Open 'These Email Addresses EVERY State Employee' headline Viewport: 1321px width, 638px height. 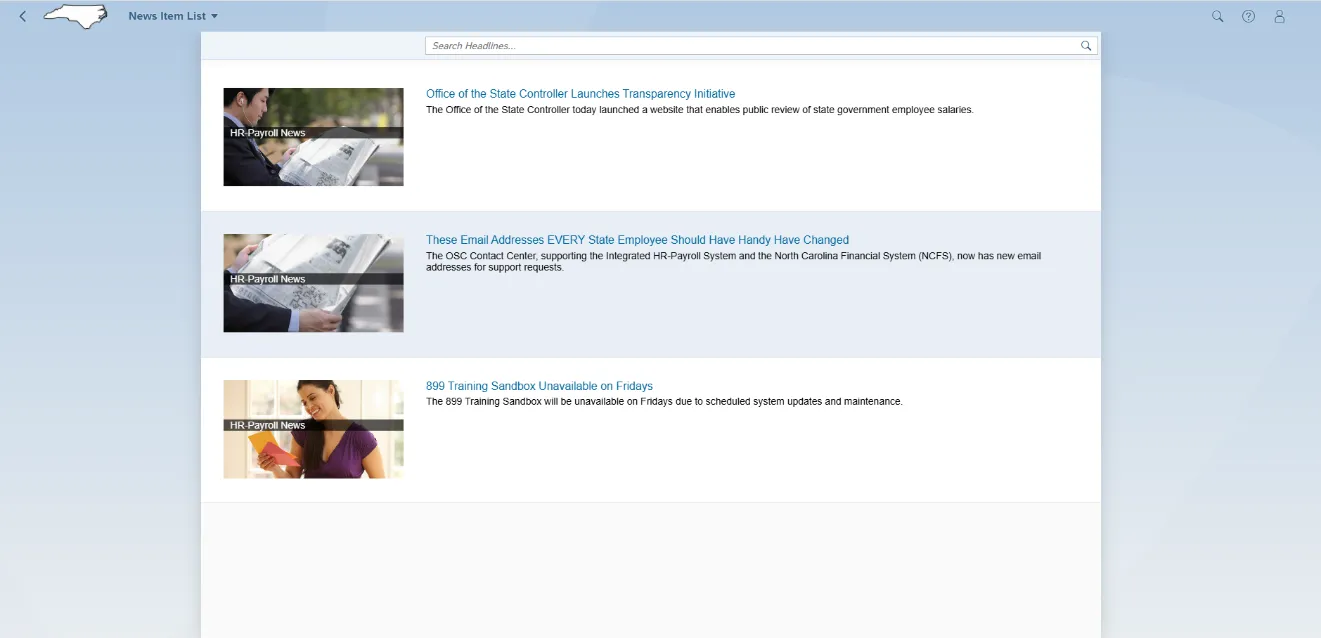tap(637, 240)
